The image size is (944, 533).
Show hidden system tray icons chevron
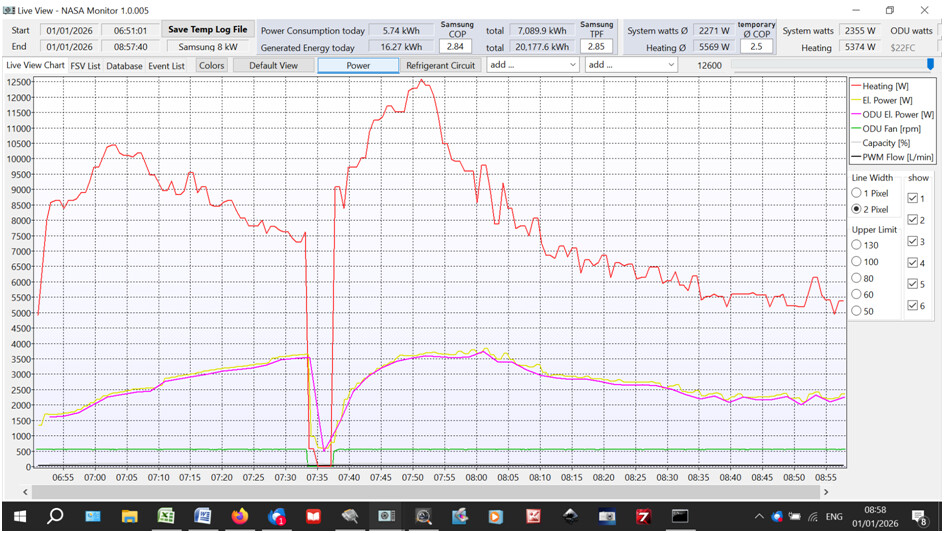760,516
